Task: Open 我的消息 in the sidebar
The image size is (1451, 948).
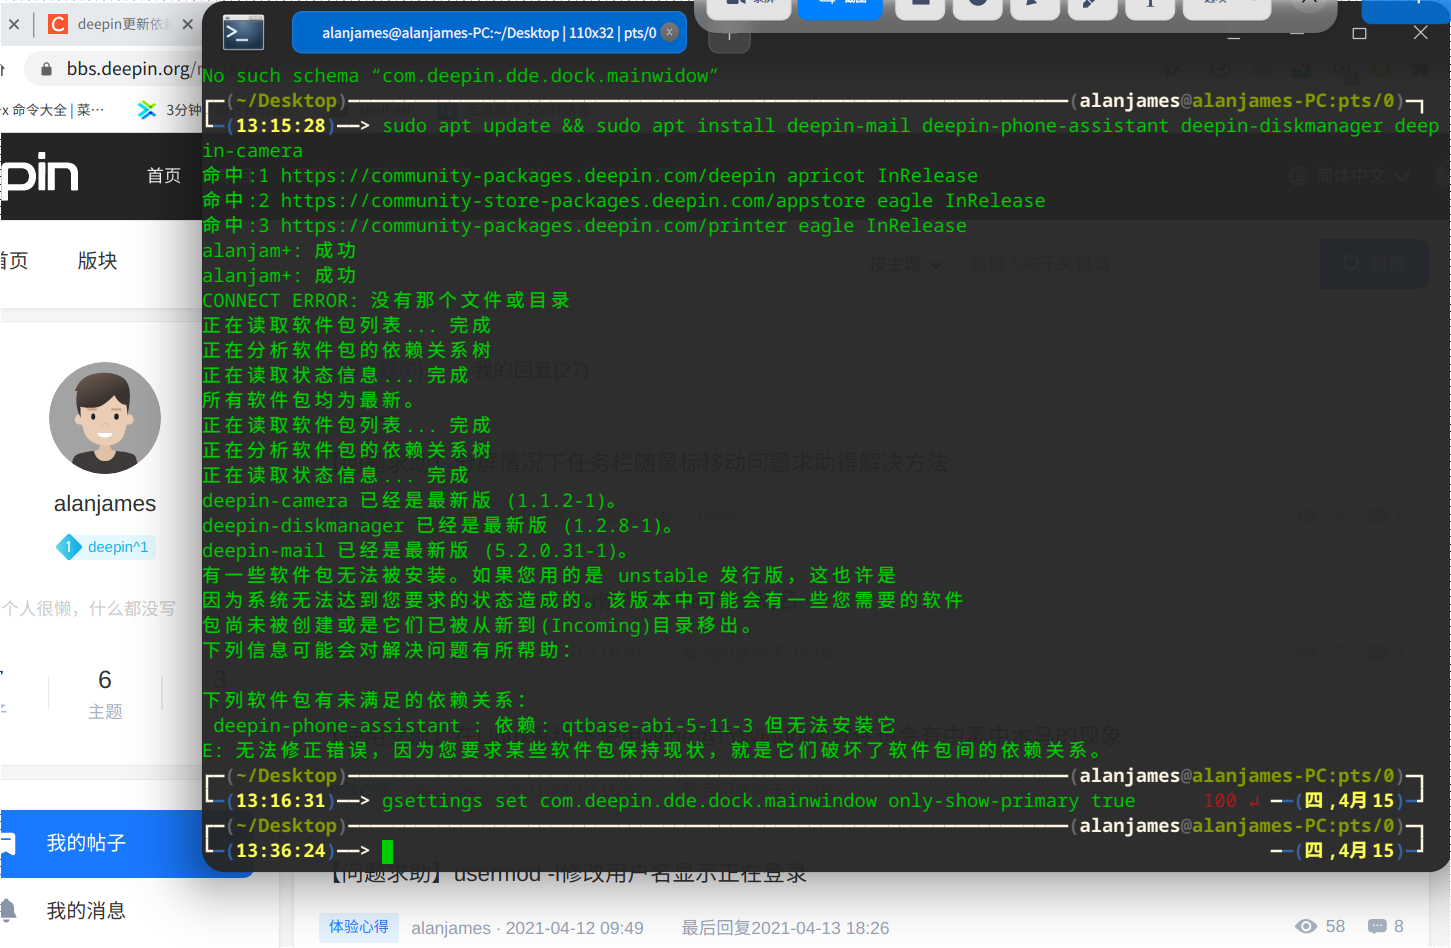Action: [x=86, y=911]
